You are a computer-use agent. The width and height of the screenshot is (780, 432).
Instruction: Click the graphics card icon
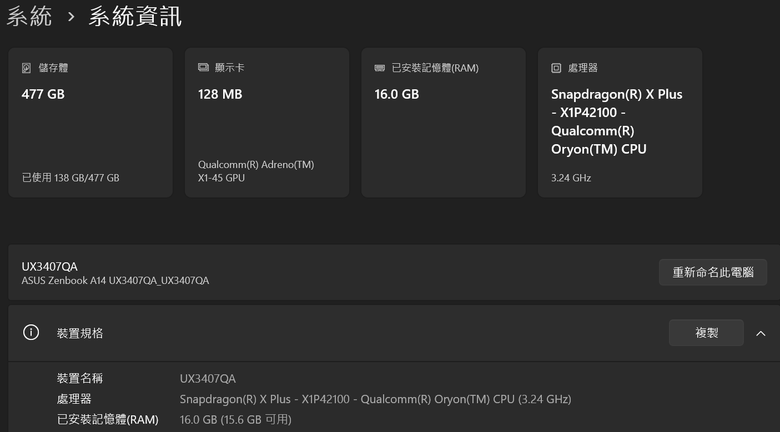click(203, 67)
